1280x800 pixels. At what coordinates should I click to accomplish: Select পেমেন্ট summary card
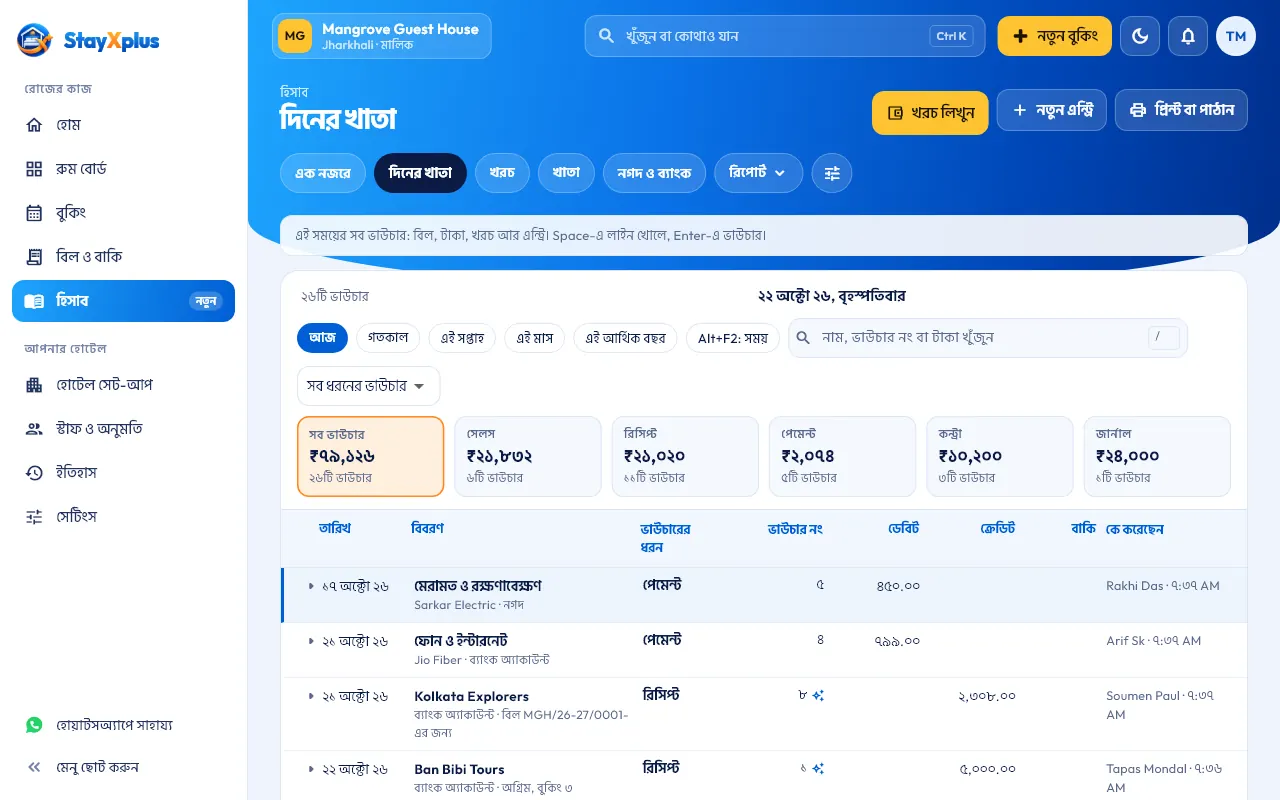842,456
